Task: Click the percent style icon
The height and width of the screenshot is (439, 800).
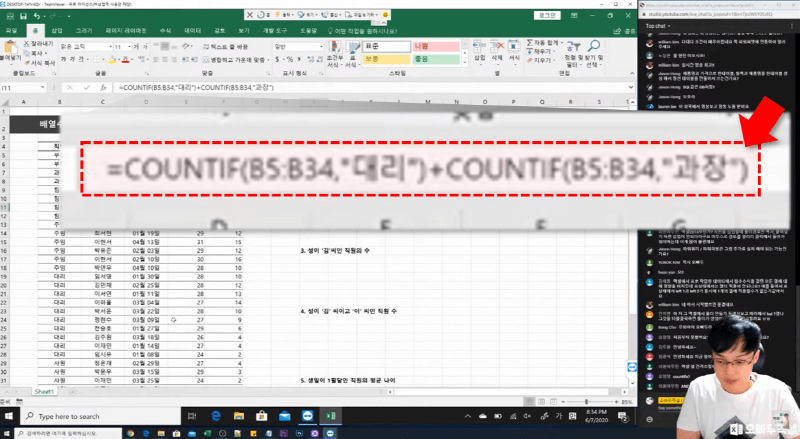Action: [290, 61]
